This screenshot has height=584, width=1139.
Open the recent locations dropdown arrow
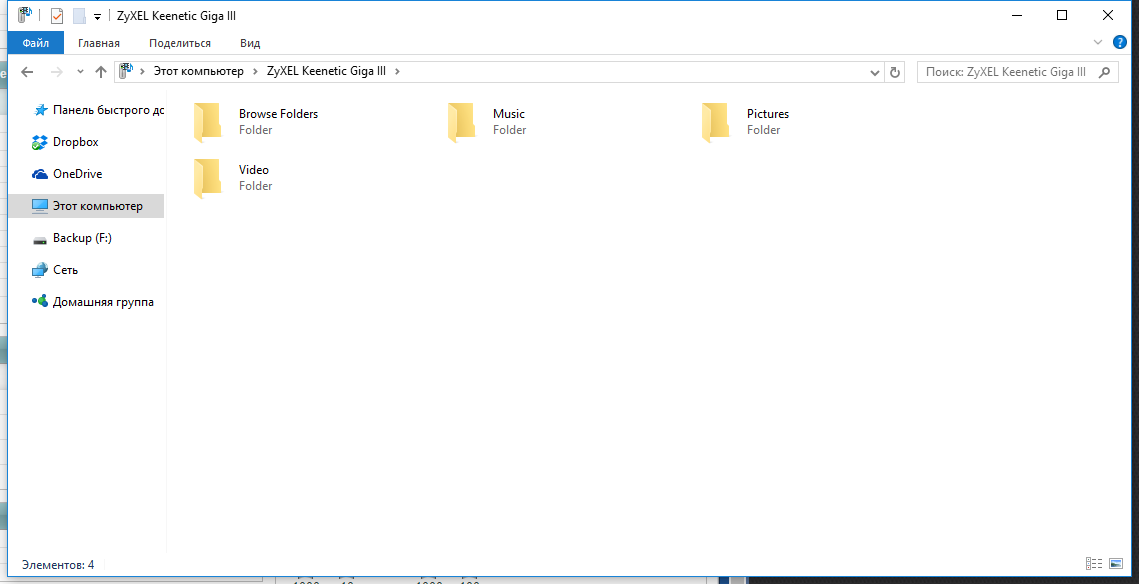pos(80,72)
